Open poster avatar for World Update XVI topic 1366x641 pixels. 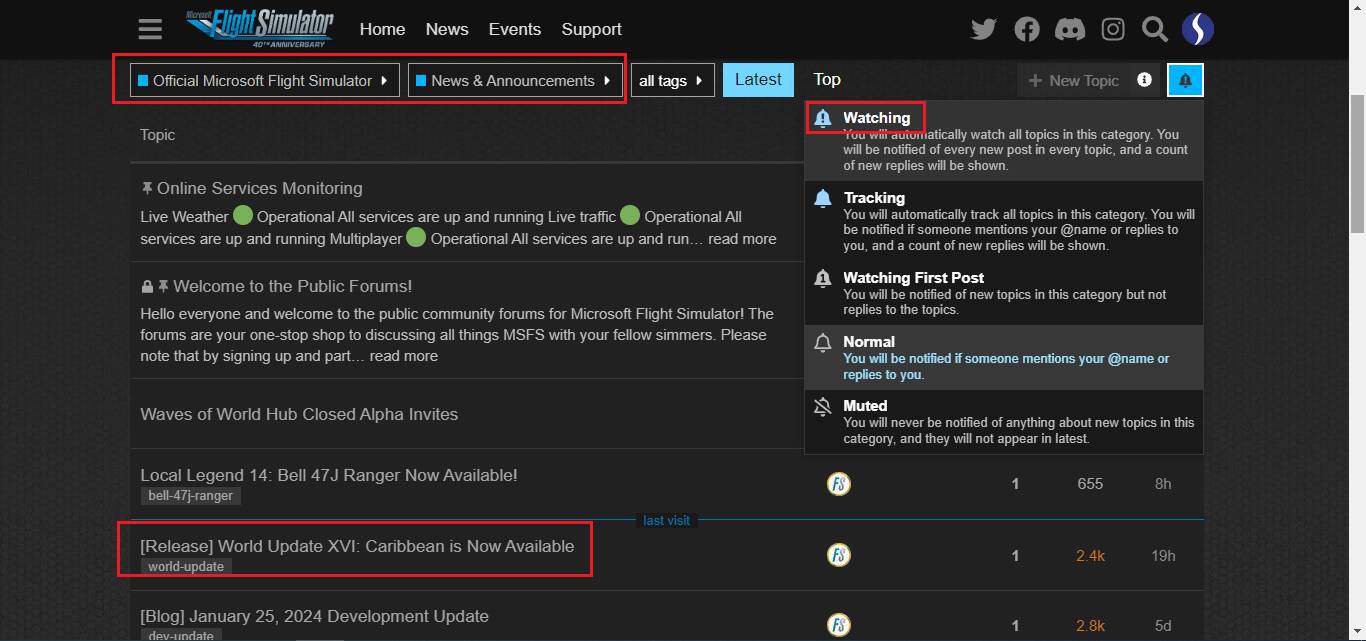(x=839, y=555)
